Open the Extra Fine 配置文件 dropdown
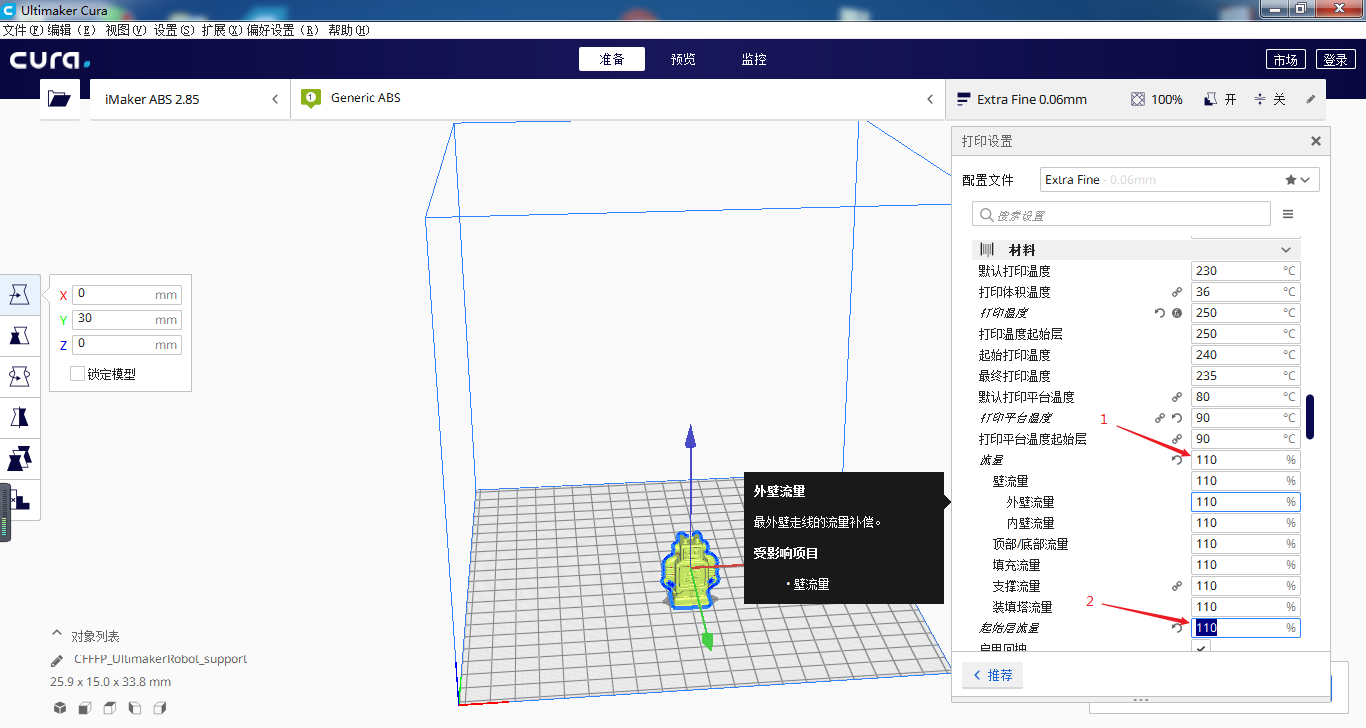The height and width of the screenshot is (728, 1366). (1180, 180)
